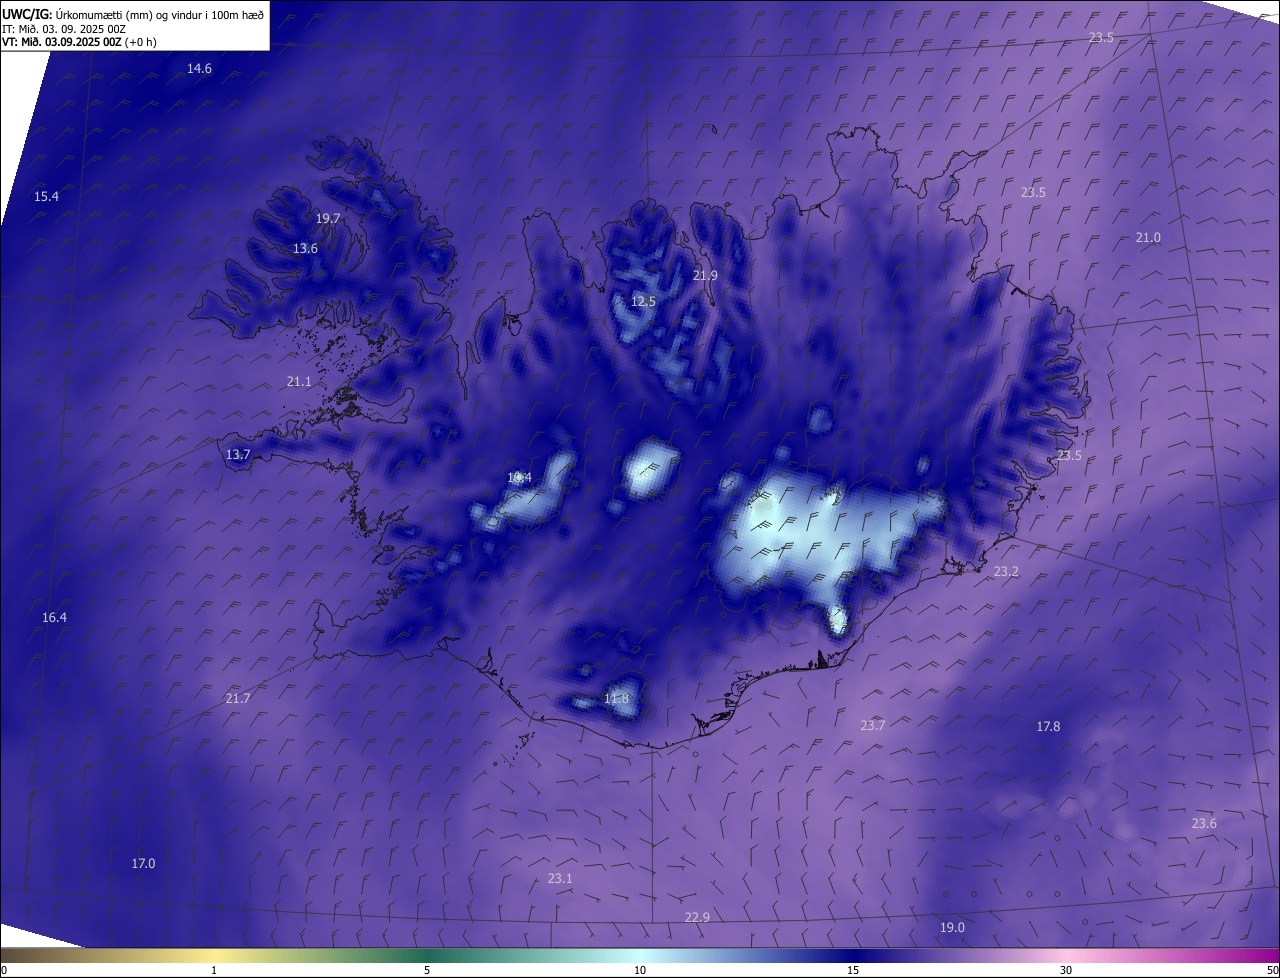The width and height of the screenshot is (1280, 978).
Task: Click the 21.1 value label
Action: click(299, 382)
